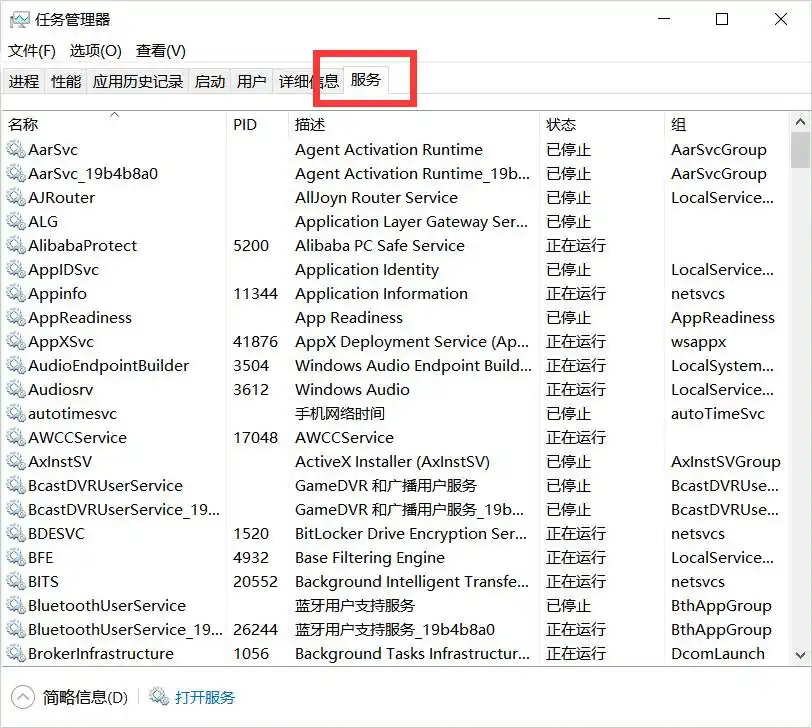Switch to the 启动 tab

(x=210, y=81)
